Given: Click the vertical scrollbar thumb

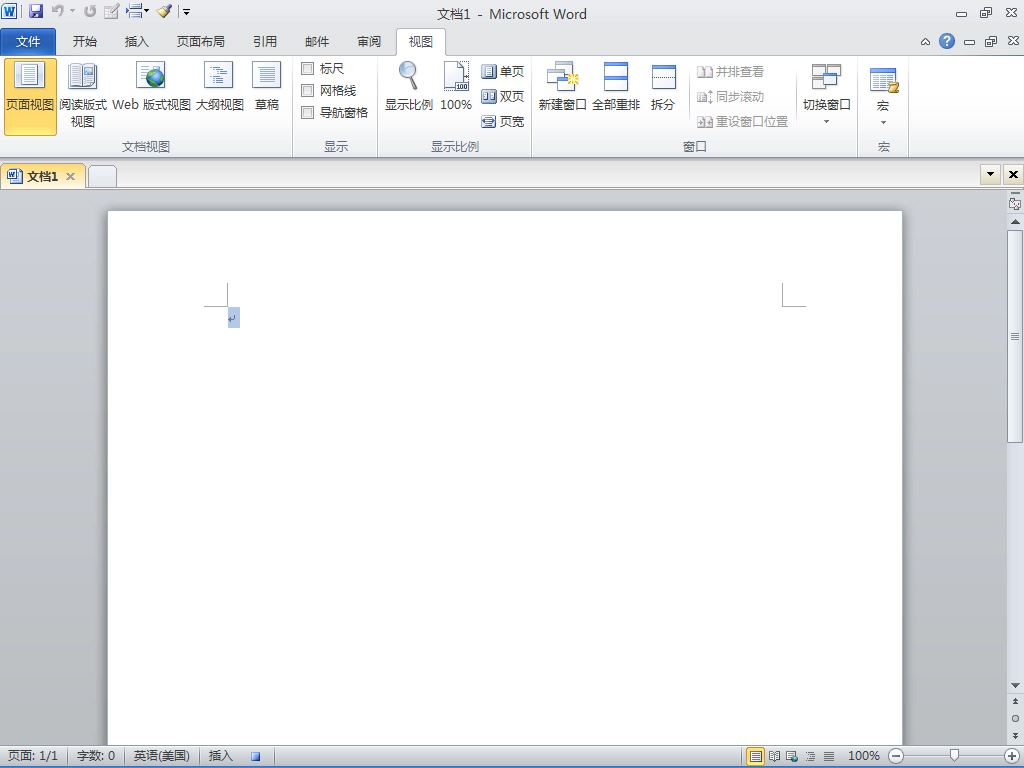Looking at the screenshot, I should [1015, 336].
